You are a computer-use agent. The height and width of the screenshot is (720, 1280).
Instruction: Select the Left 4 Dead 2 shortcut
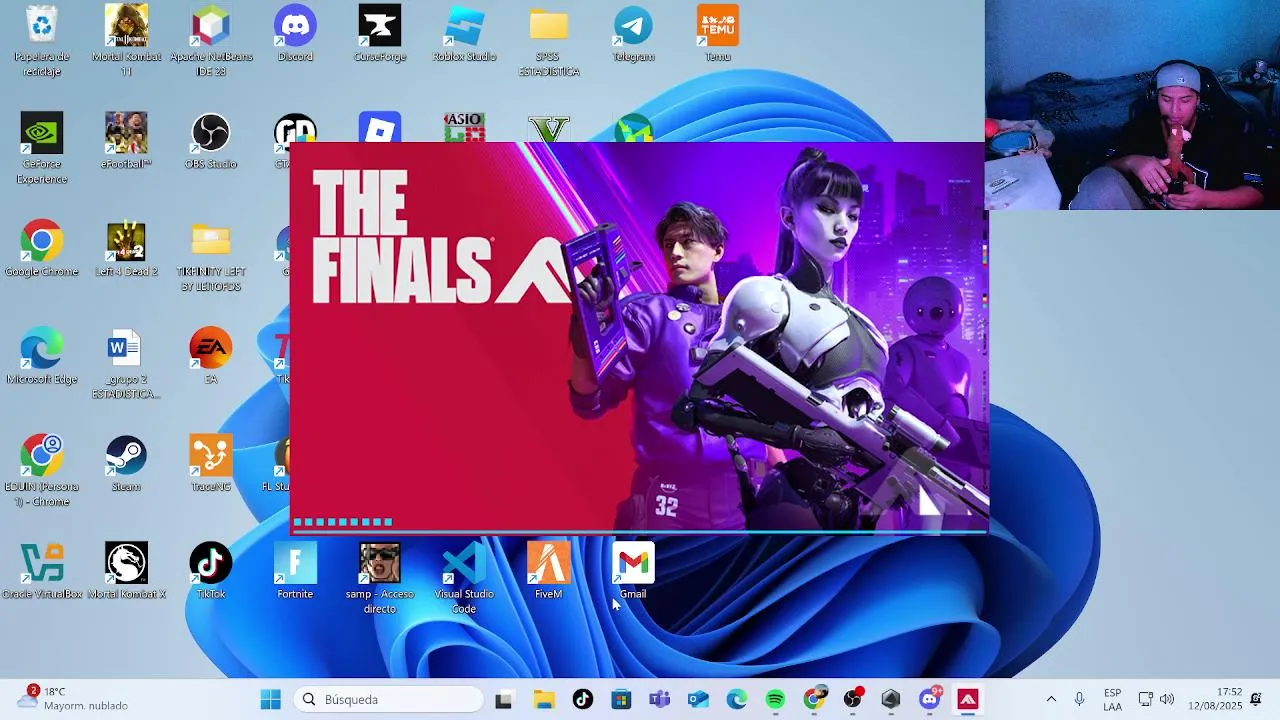click(x=126, y=249)
